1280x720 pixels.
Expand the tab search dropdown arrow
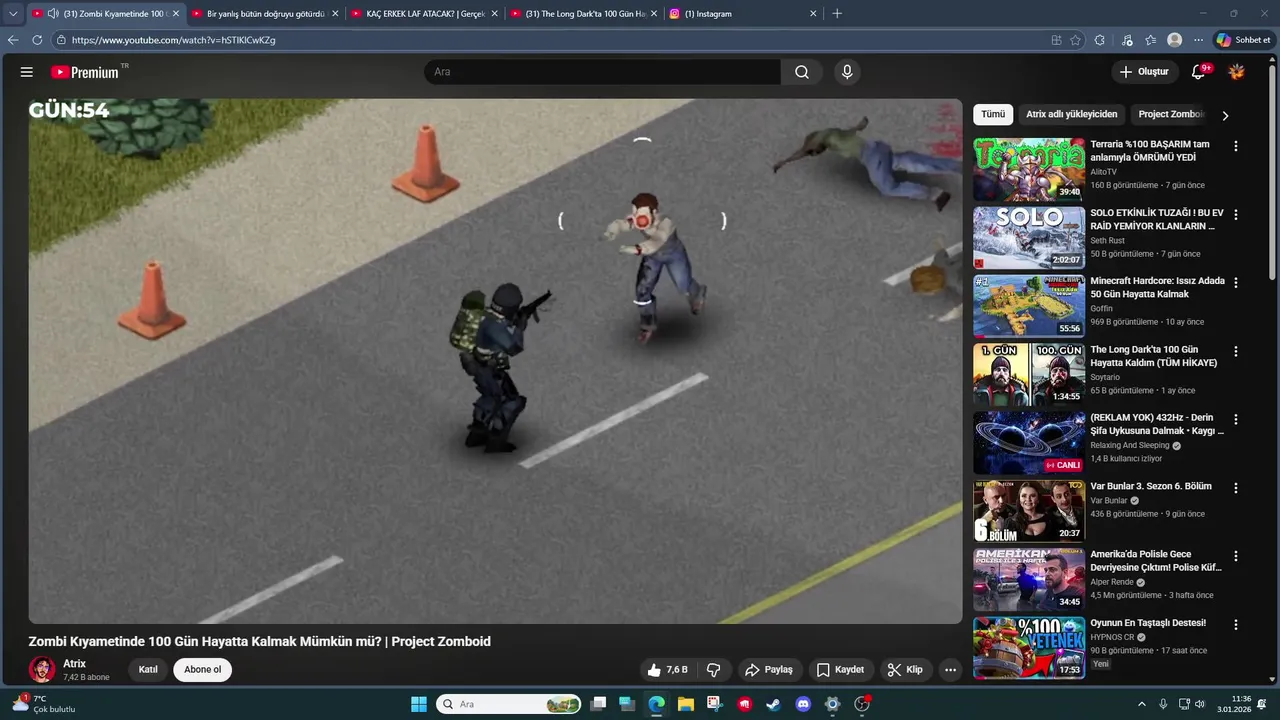pyautogui.click(x=12, y=14)
